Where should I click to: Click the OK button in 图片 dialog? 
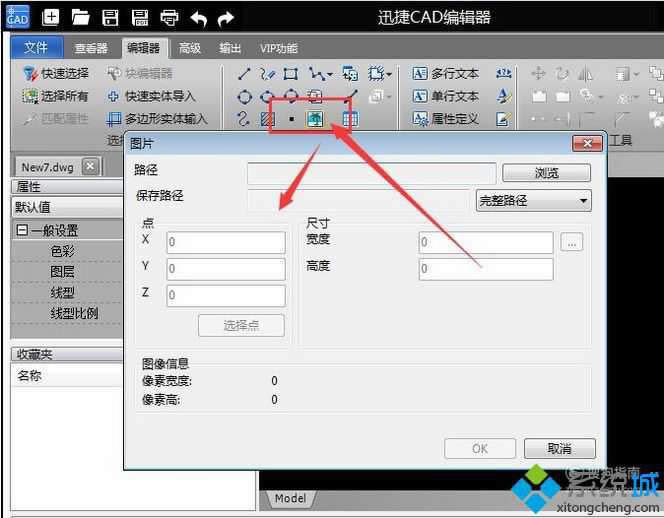480,449
